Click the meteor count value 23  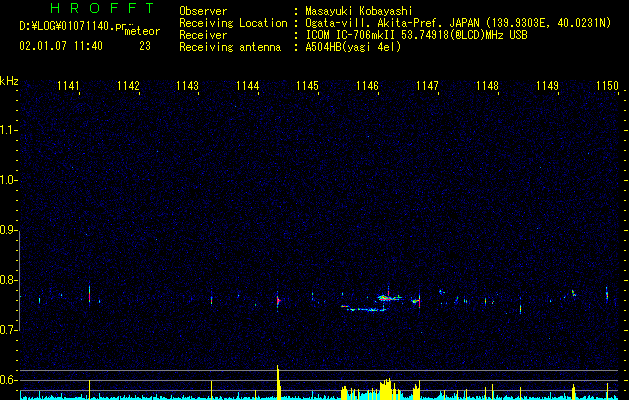[145, 46]
